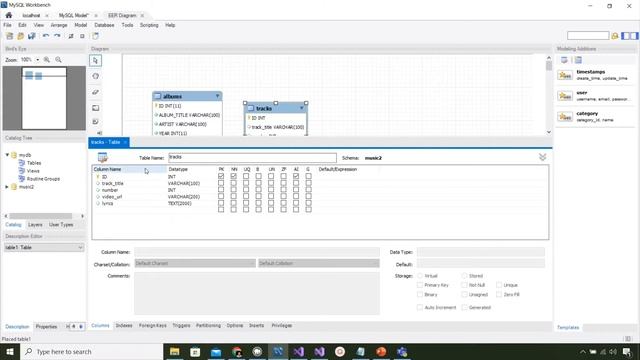Select Tables under mydb
Viewport: 640px width, 360px height.
click(34, 163)
